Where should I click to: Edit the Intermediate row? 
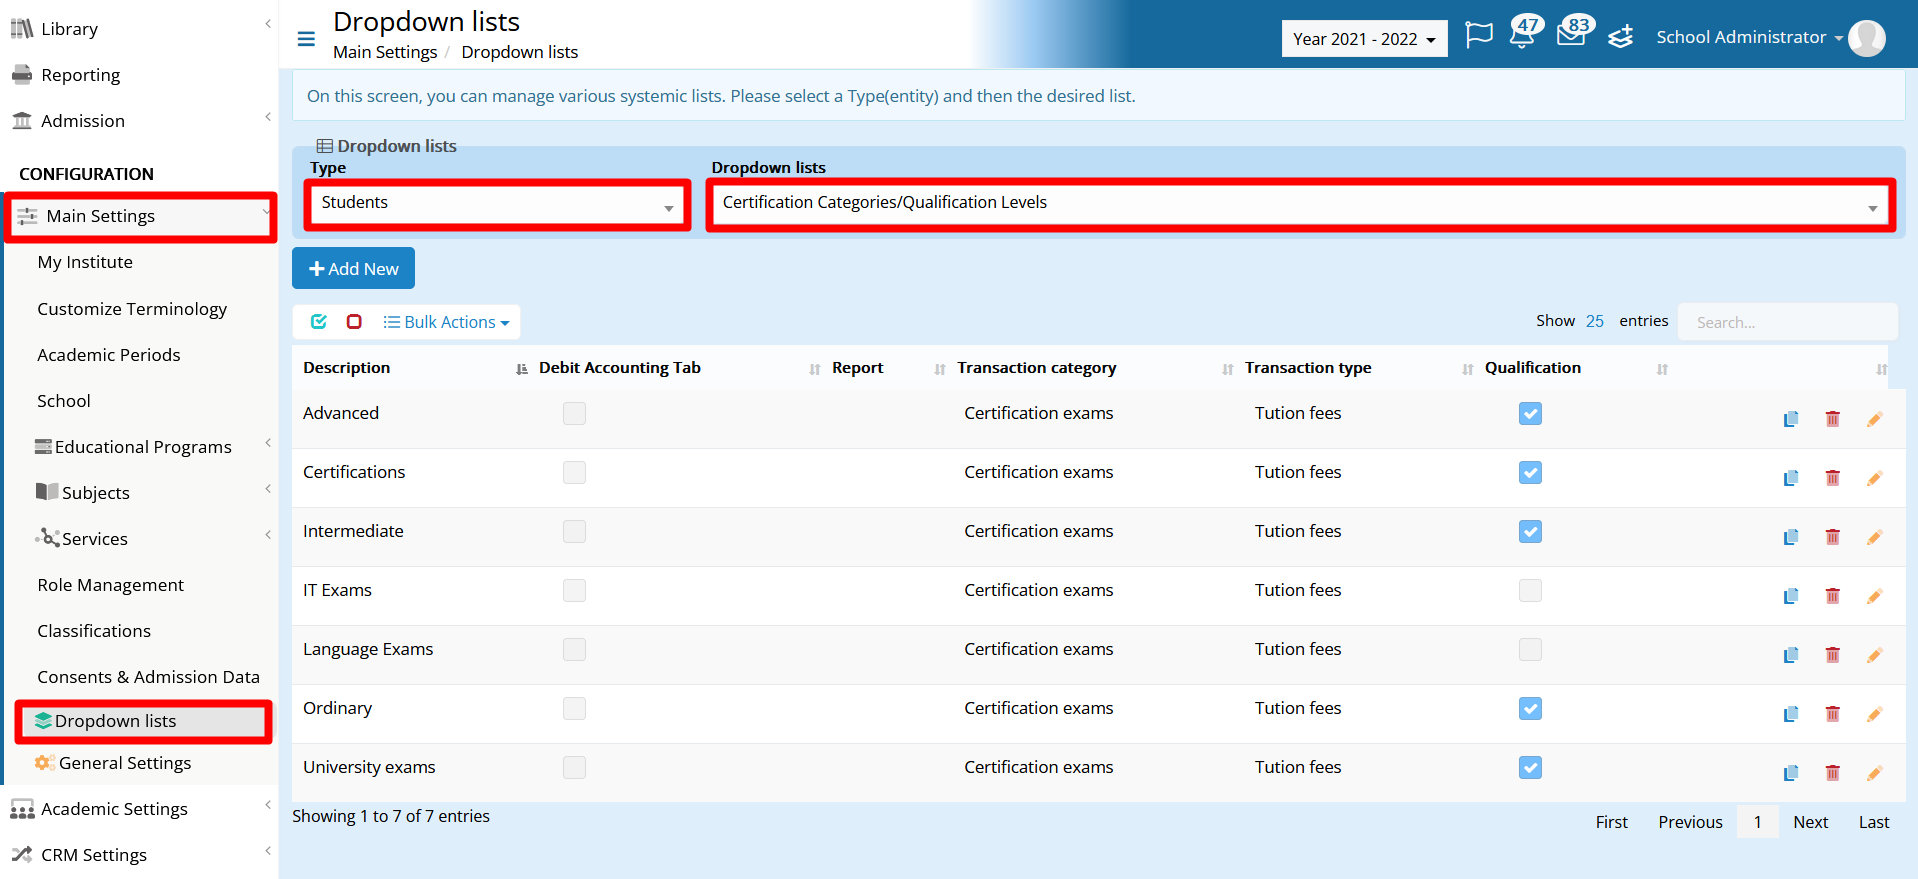[x=1874, y=537]
